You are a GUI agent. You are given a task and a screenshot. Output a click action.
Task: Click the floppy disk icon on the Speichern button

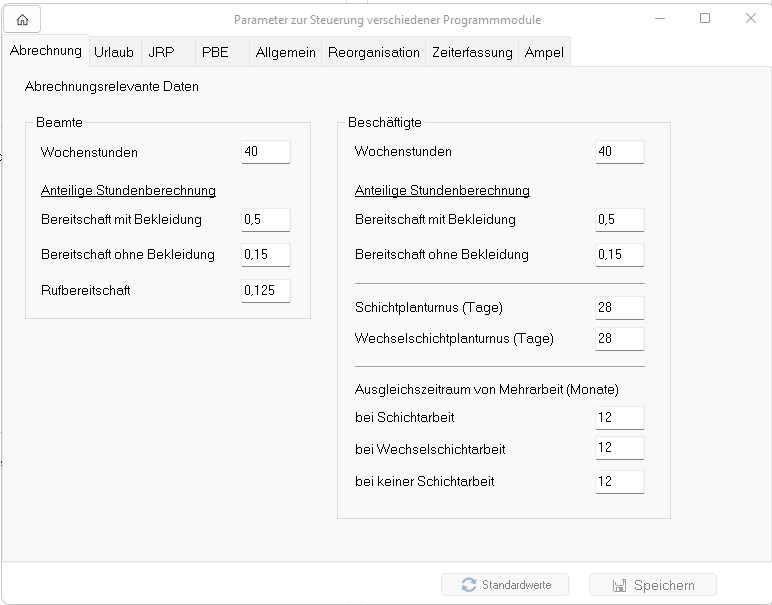click(x=619, y=585)
